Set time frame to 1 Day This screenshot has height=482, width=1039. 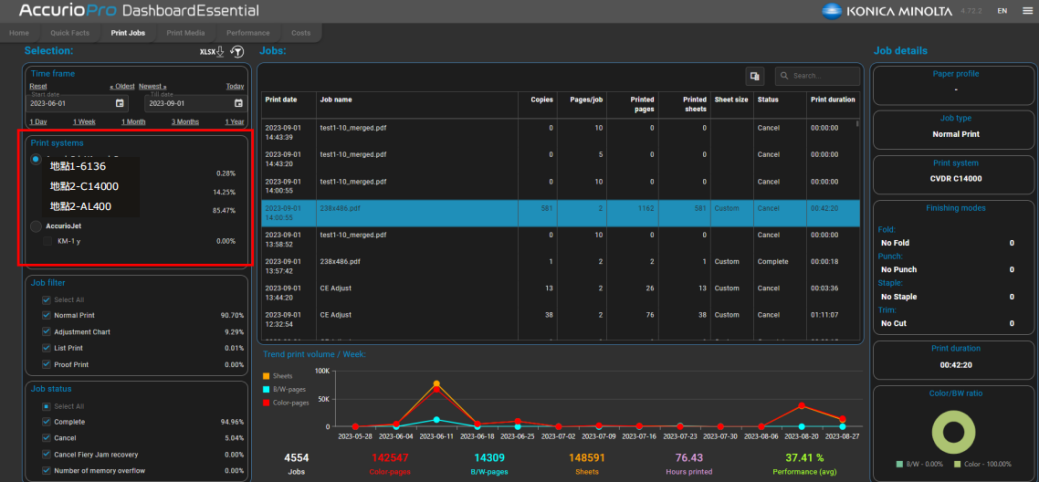pos(38,122)
